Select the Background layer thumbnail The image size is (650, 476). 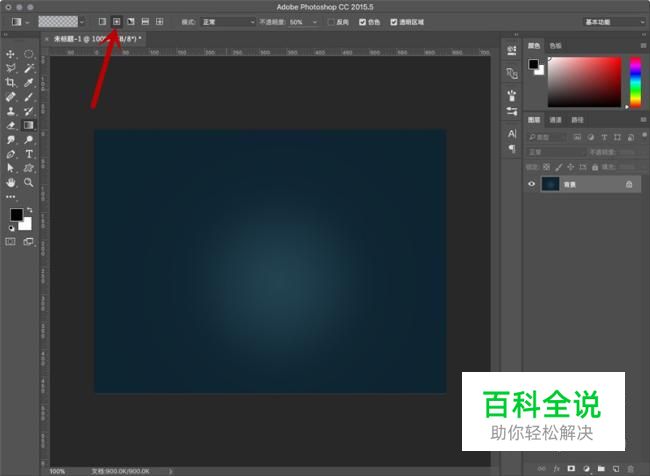[x=551, y=184]
